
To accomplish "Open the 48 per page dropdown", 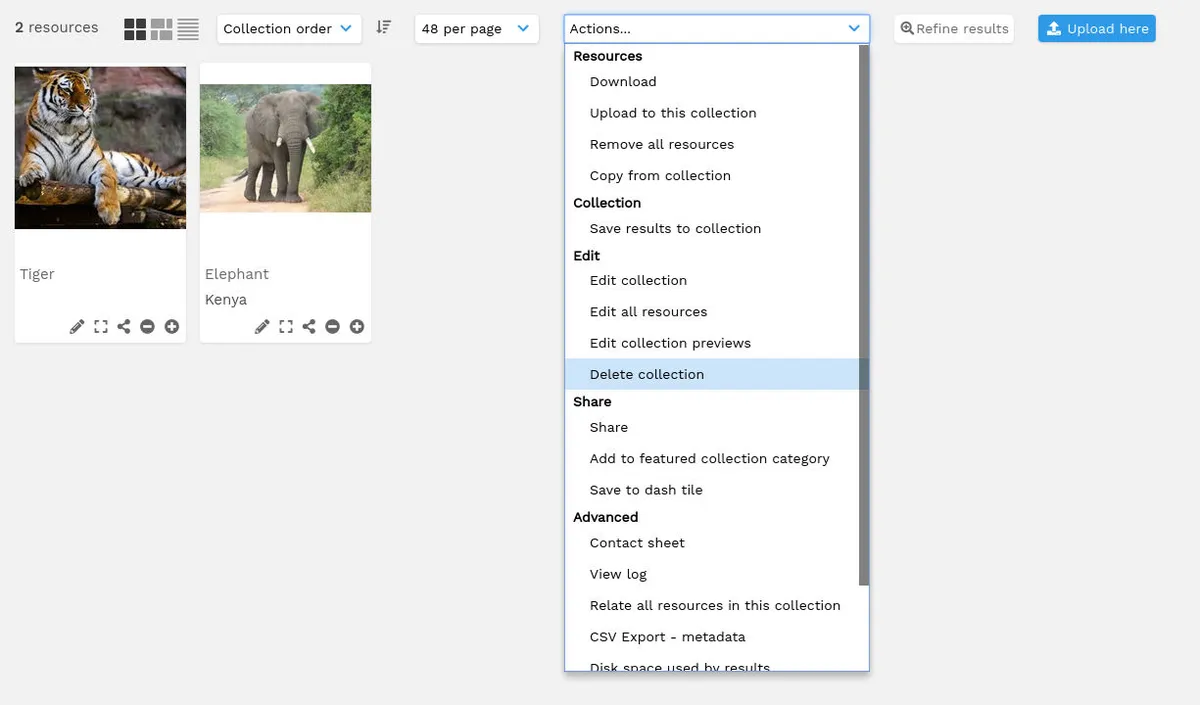I will pyautogui.click(x=476, y=29).
